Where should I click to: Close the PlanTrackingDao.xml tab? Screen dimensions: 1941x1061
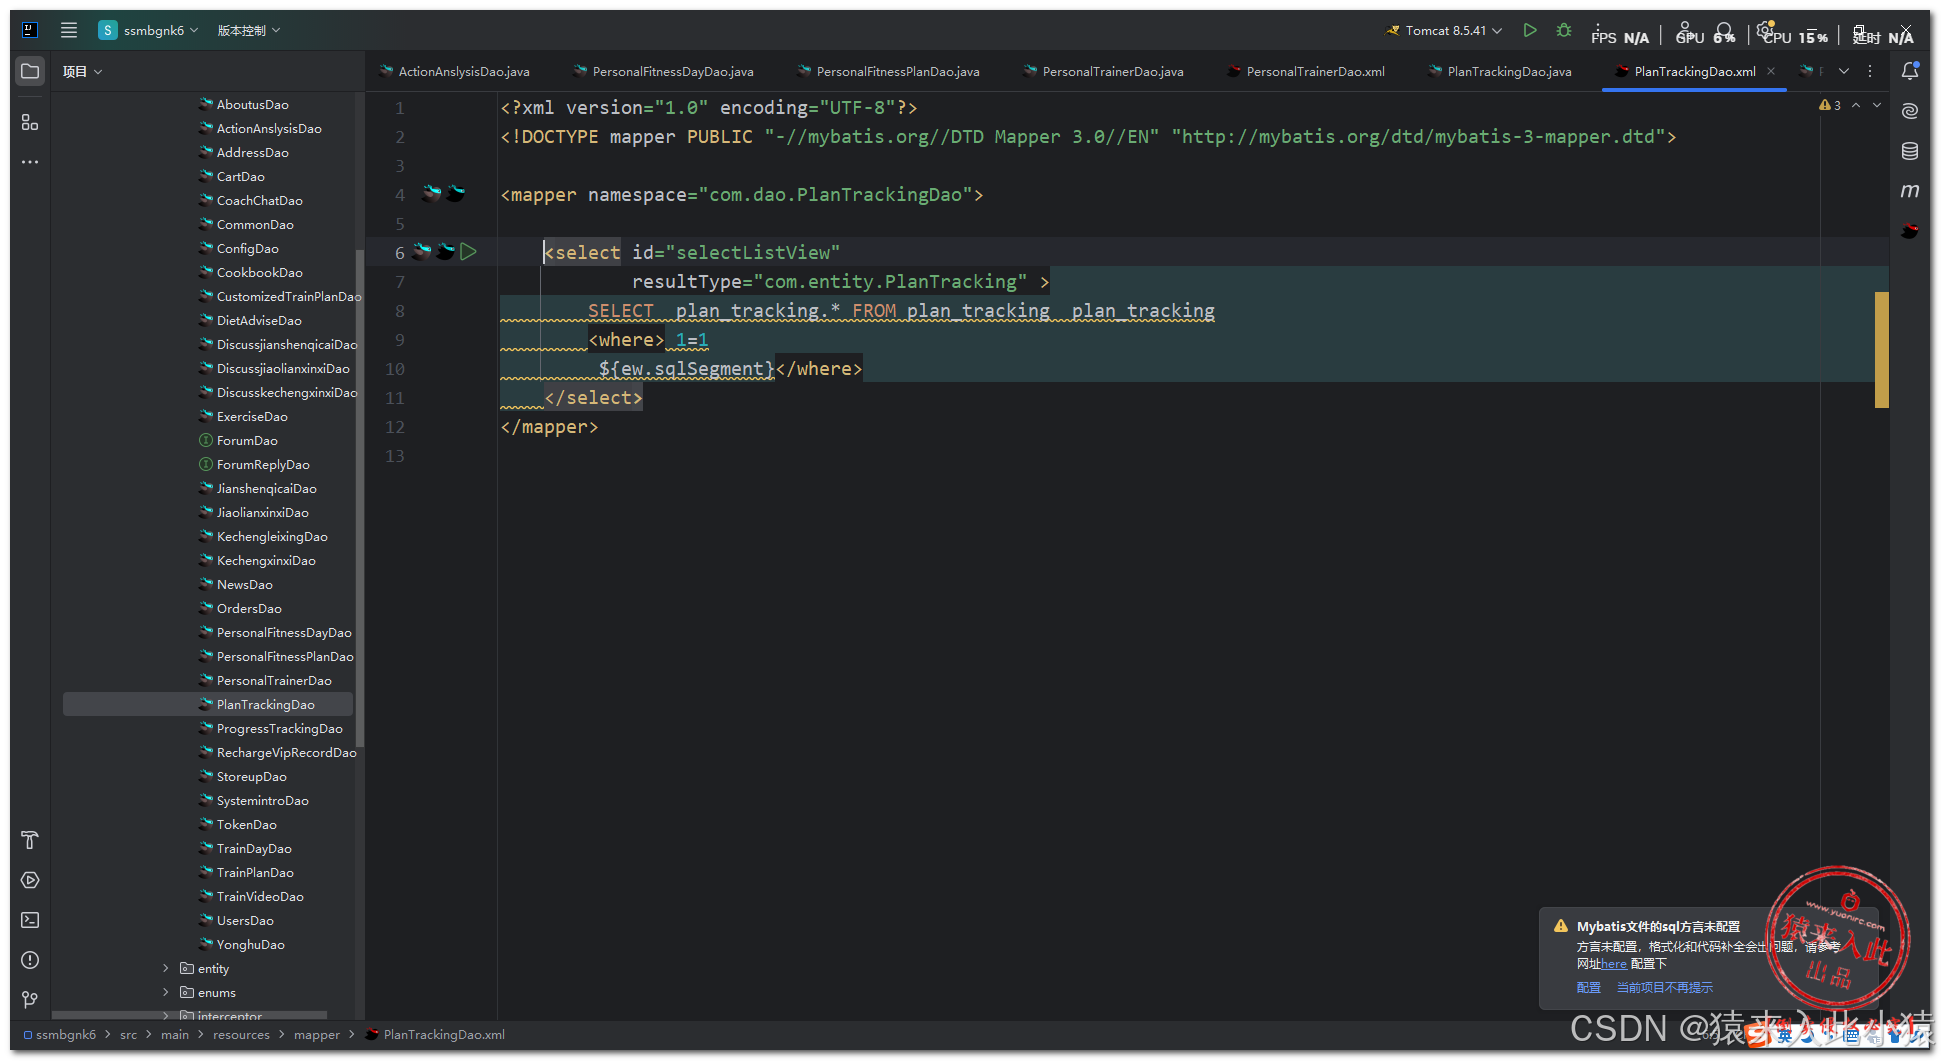(1771, 71)
